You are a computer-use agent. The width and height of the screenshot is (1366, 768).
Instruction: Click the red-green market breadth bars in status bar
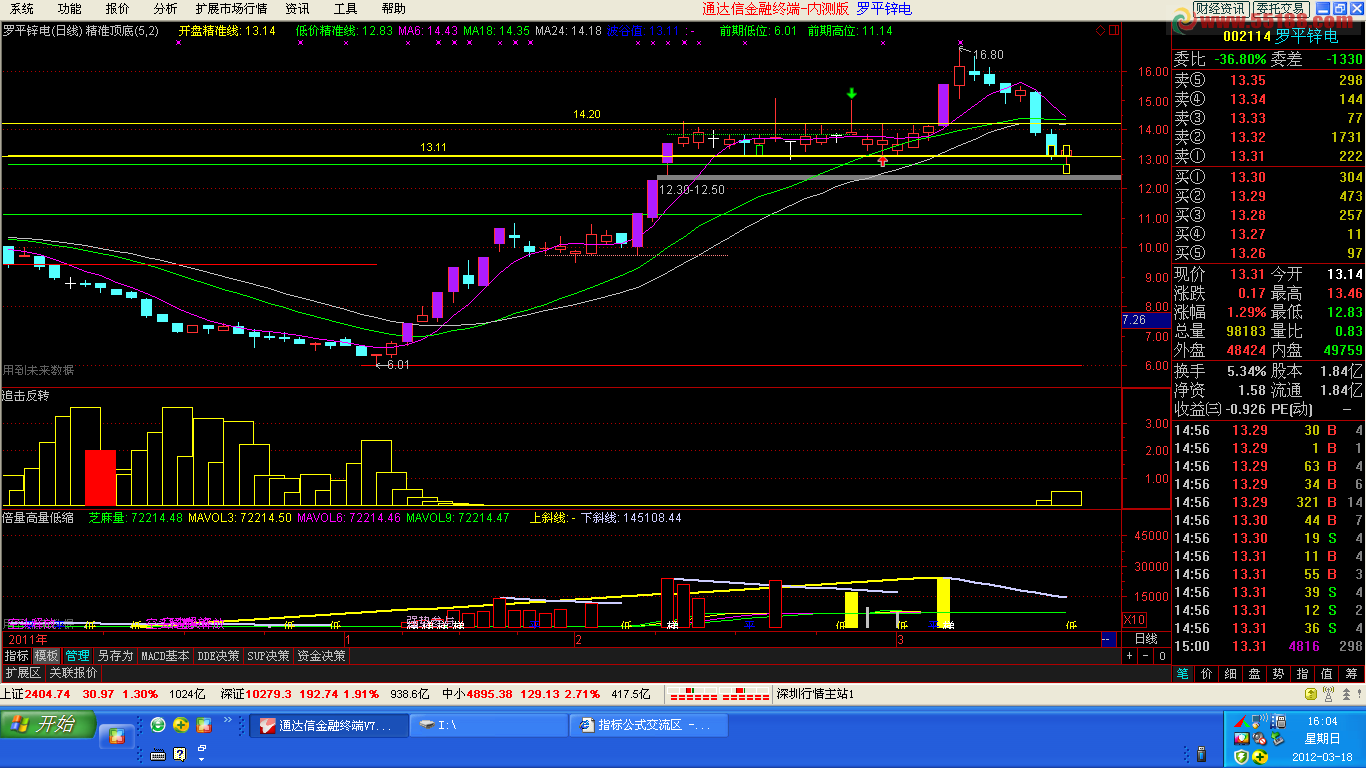(x=718, y=693)
